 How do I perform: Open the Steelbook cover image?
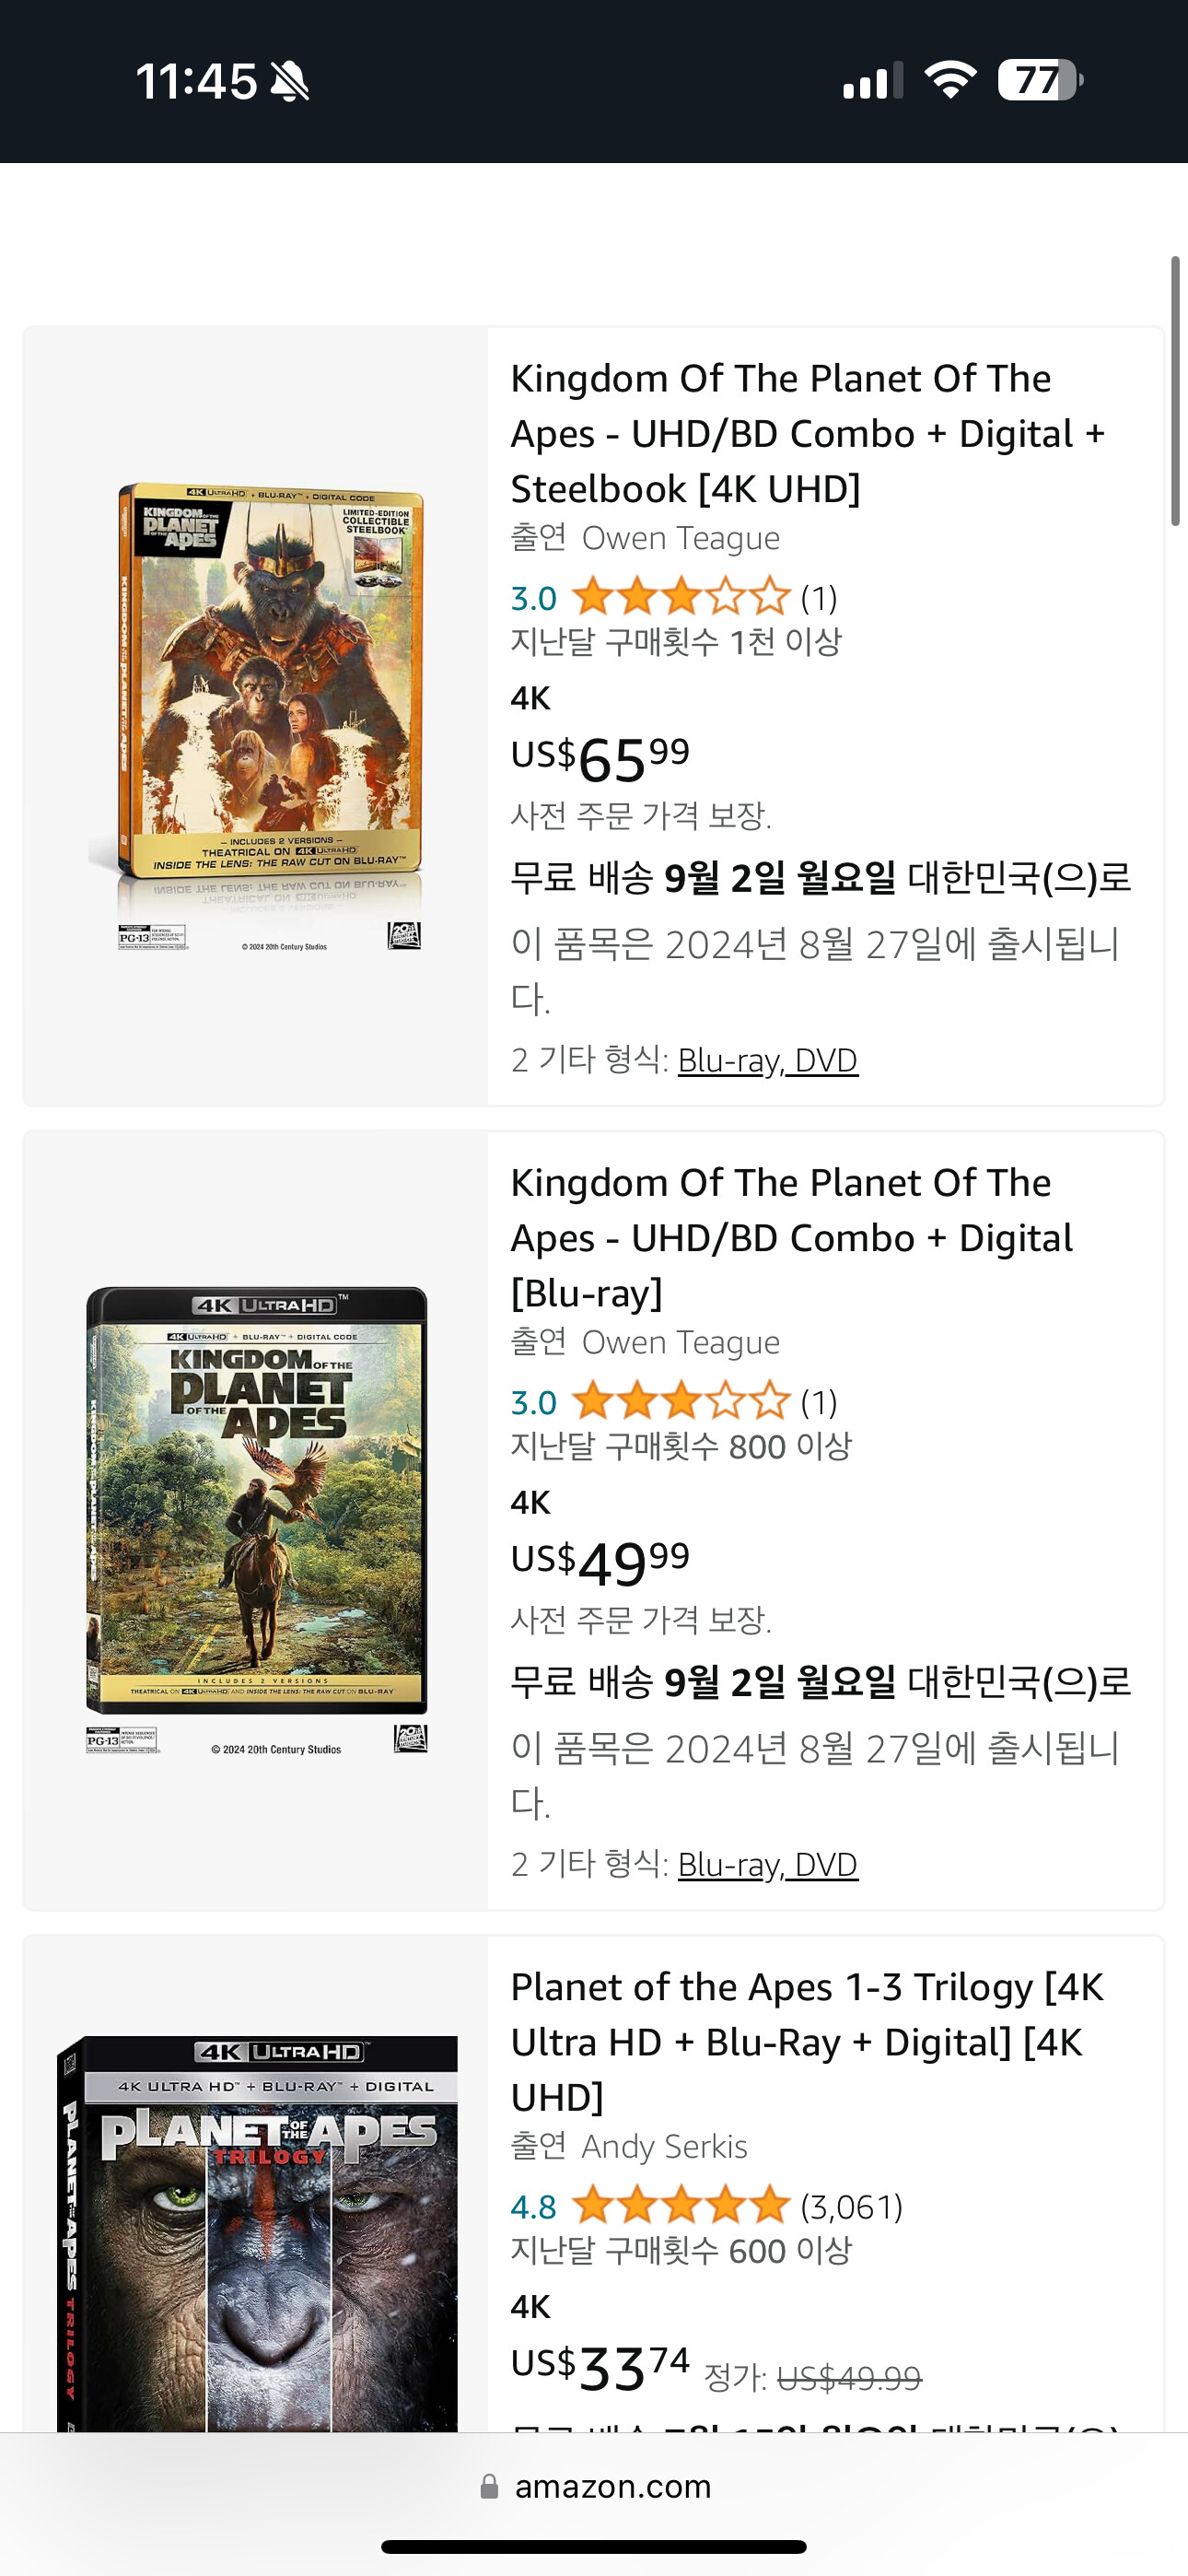click(x=257, y=716)
